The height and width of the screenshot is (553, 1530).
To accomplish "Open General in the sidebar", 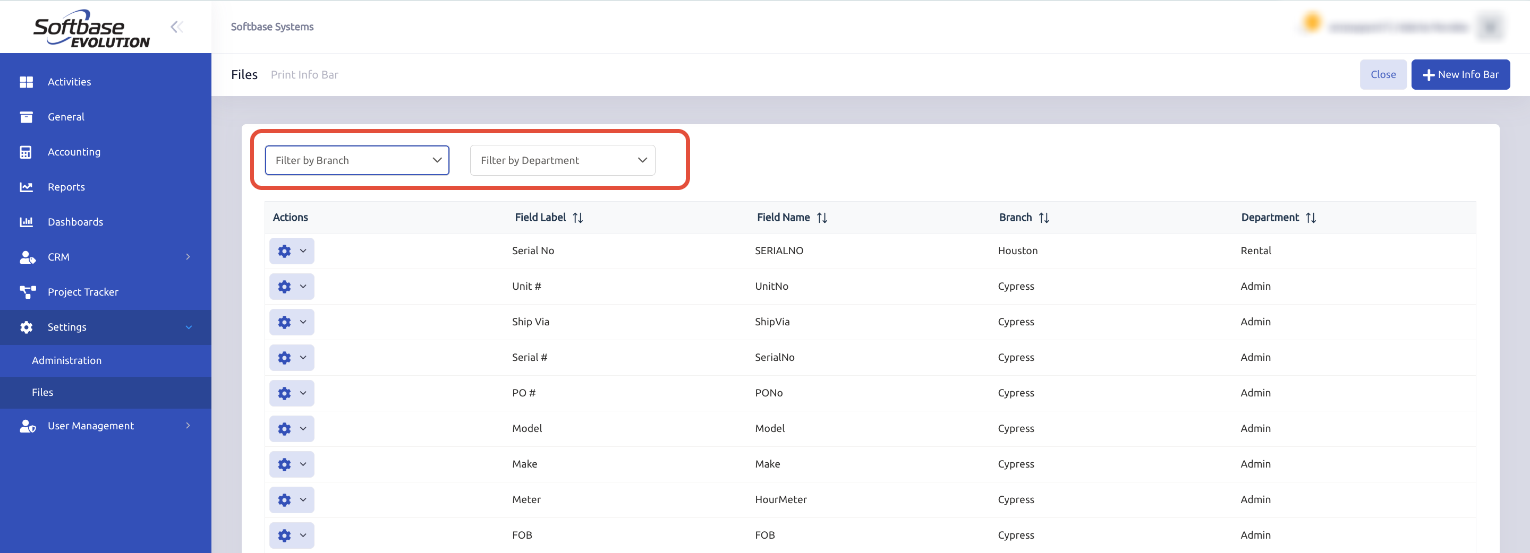I will 105,117.
